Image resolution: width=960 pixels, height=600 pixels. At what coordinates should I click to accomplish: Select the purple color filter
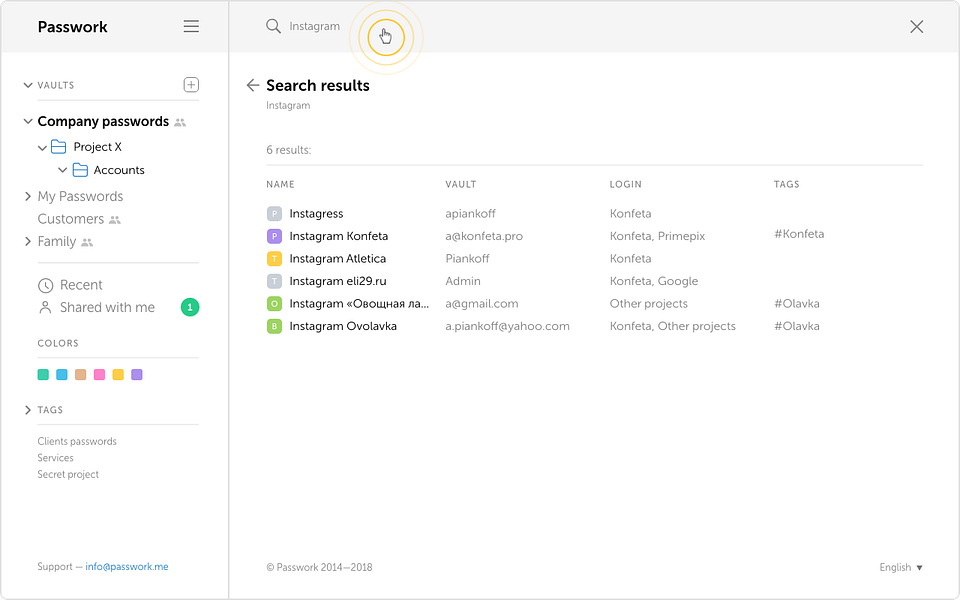[x=137, y=375]
